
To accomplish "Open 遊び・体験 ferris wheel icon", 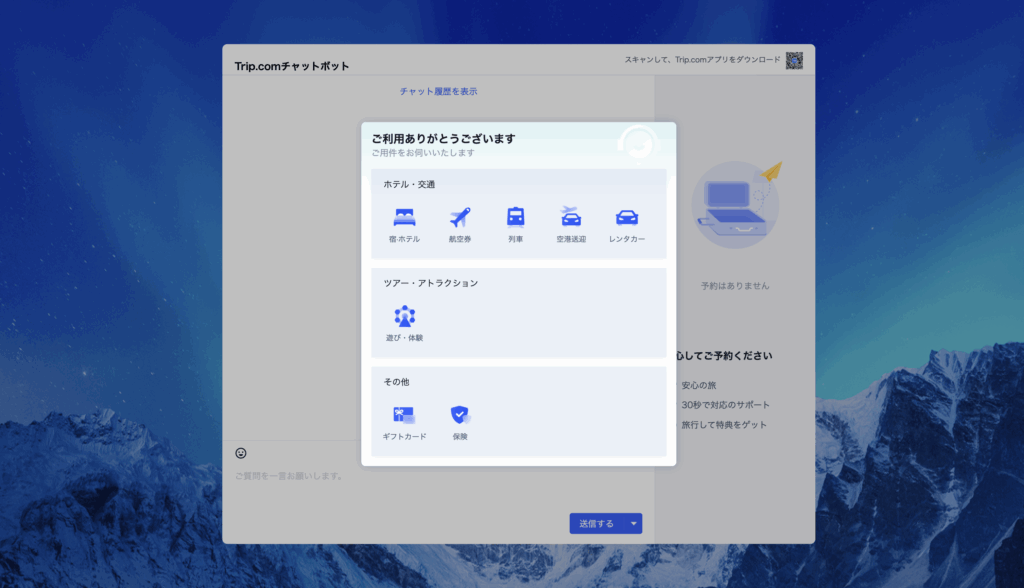I will coord(404,317).
